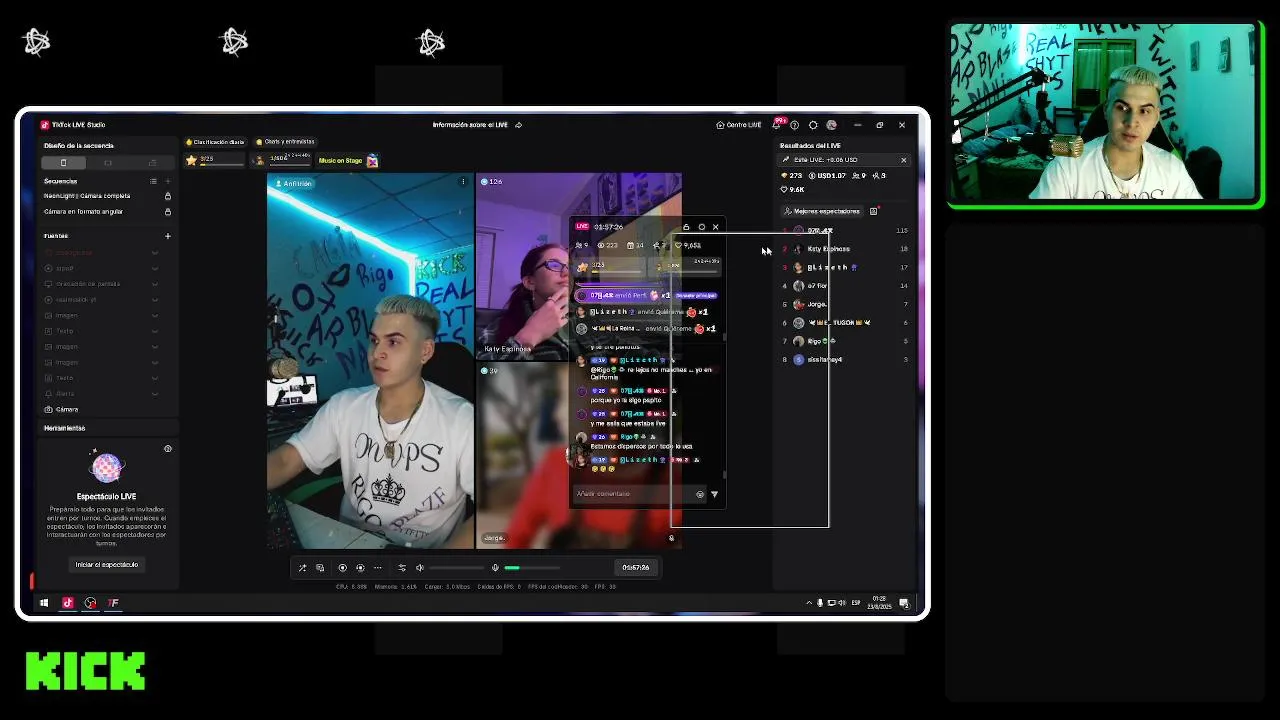The image size is (1280, 720).
Task: Click the 01:57:26 live timer button
Action: click(635, 568)
